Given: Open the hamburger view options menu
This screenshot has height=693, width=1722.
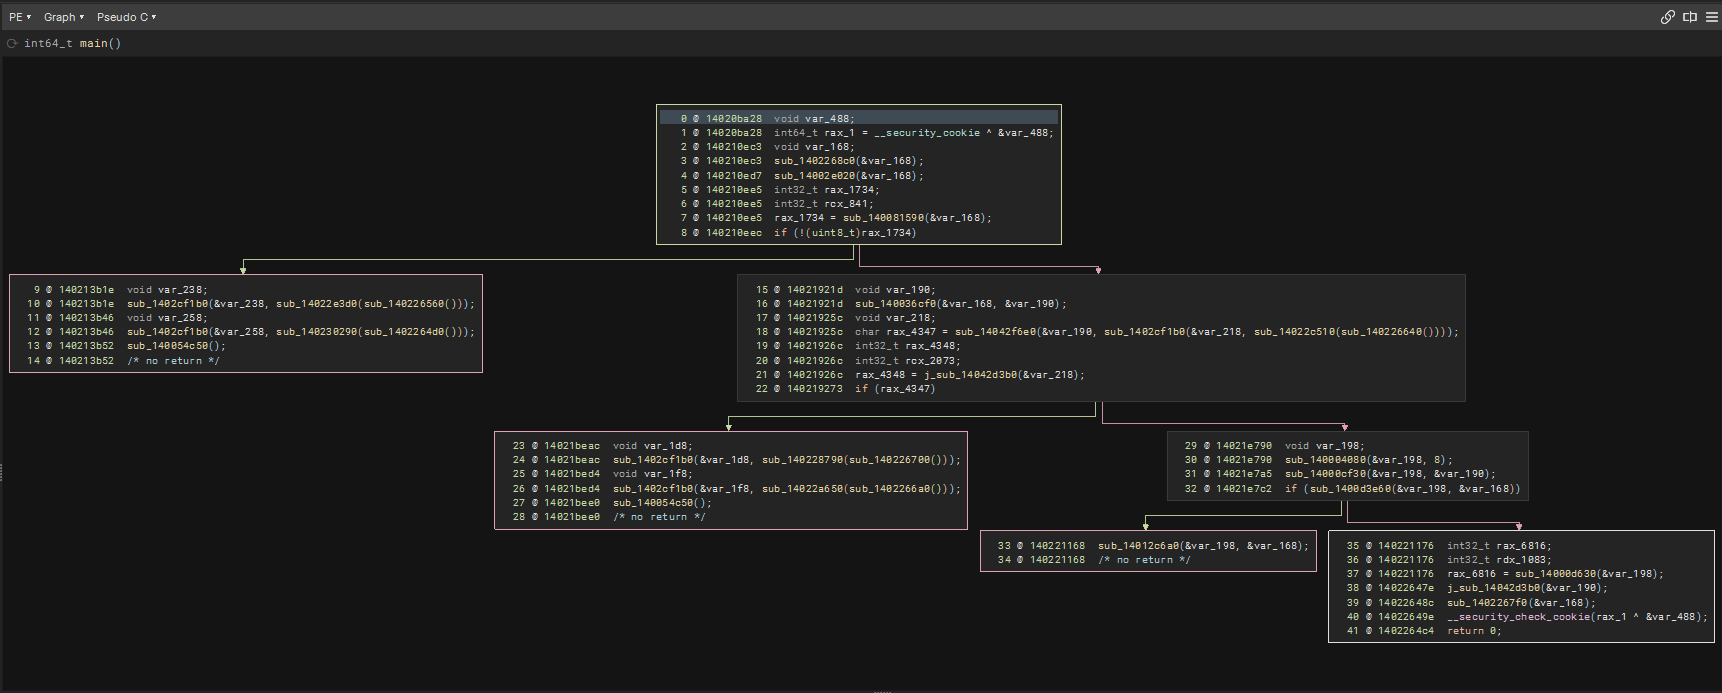Looking at the screenshot, I should coord(1711,17).
